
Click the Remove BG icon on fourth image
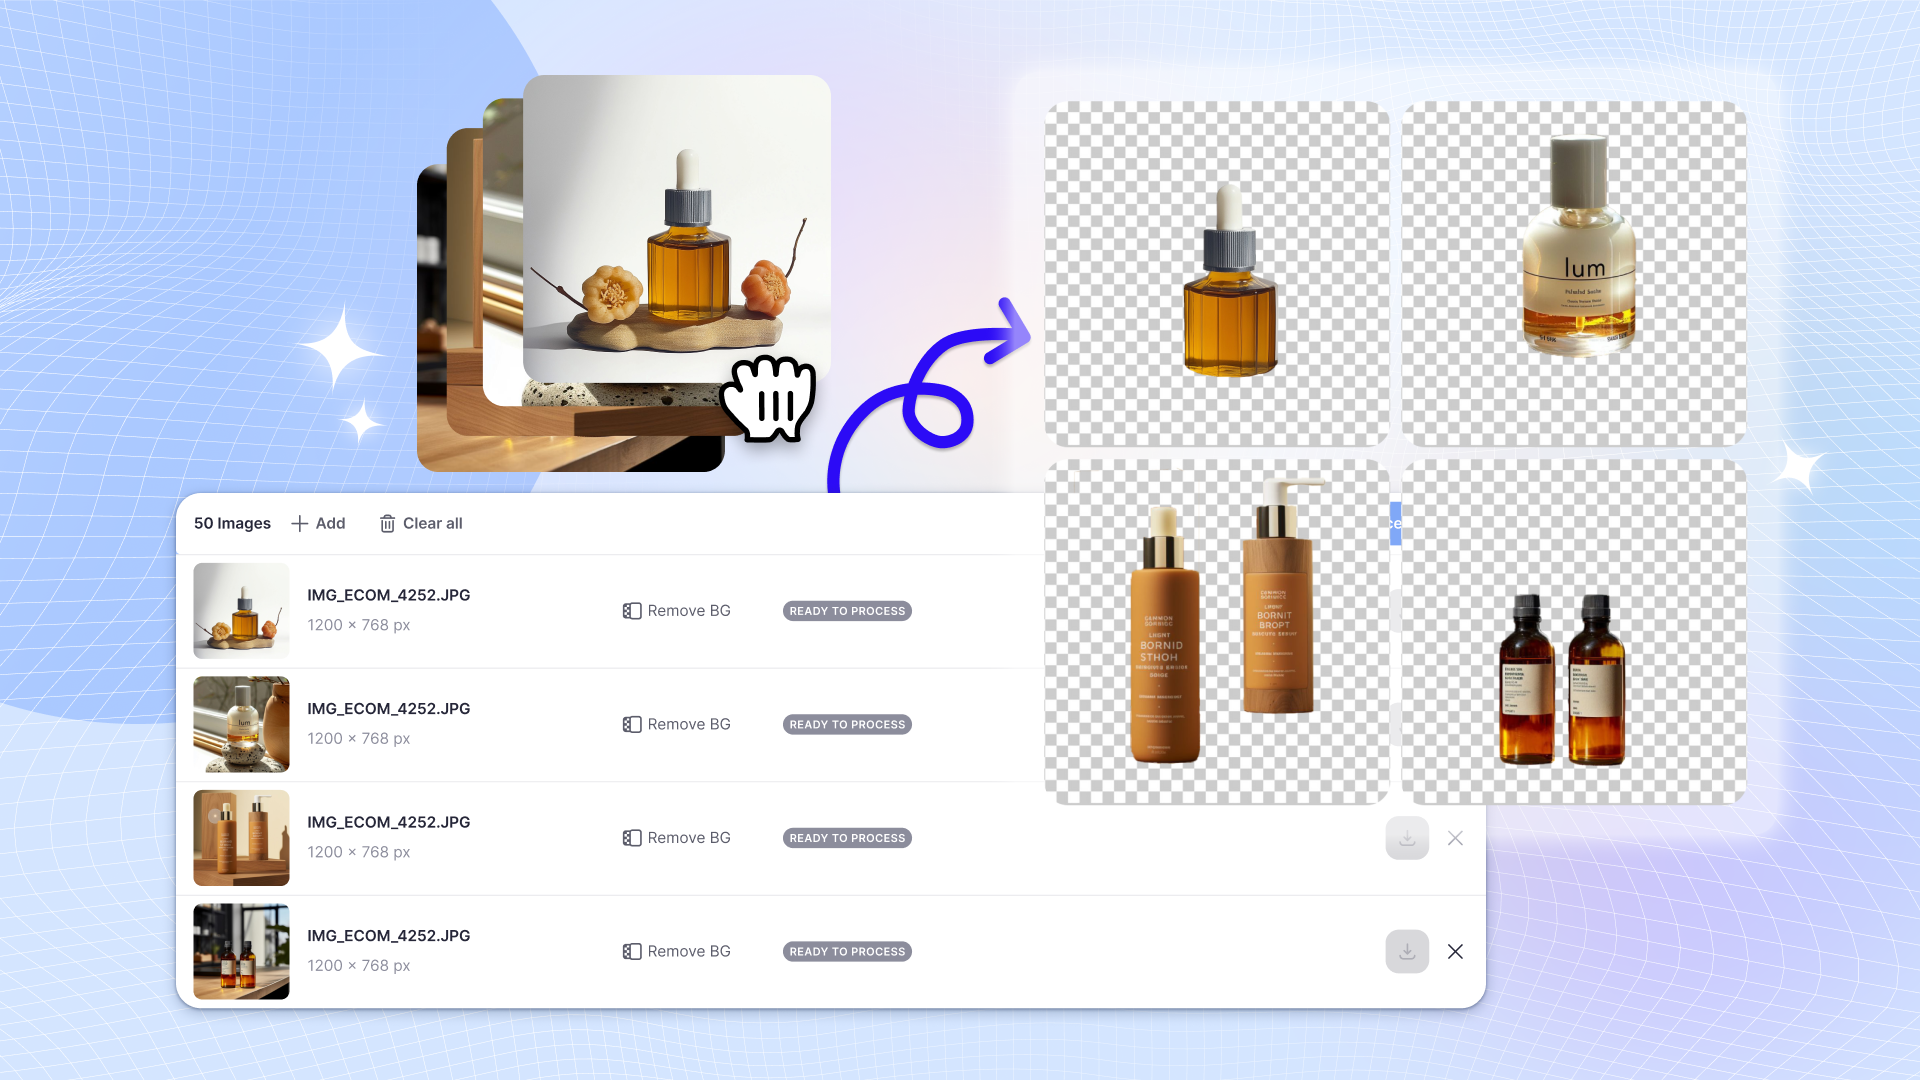pyautogui.click(x=630, y=951)
